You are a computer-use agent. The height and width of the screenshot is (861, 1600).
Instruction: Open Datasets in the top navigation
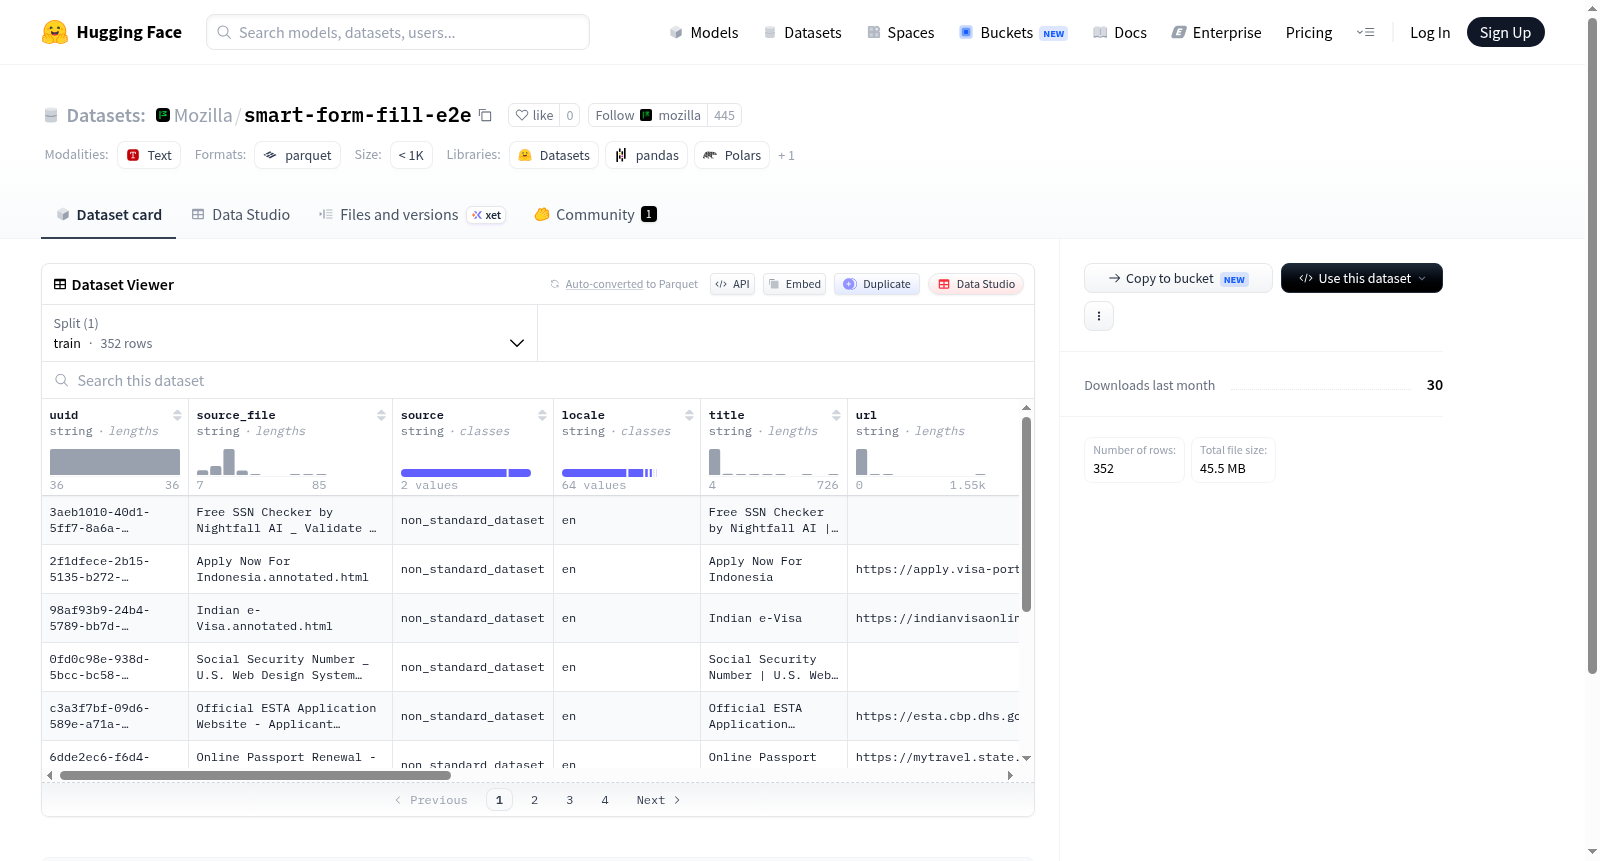[802, 32]
